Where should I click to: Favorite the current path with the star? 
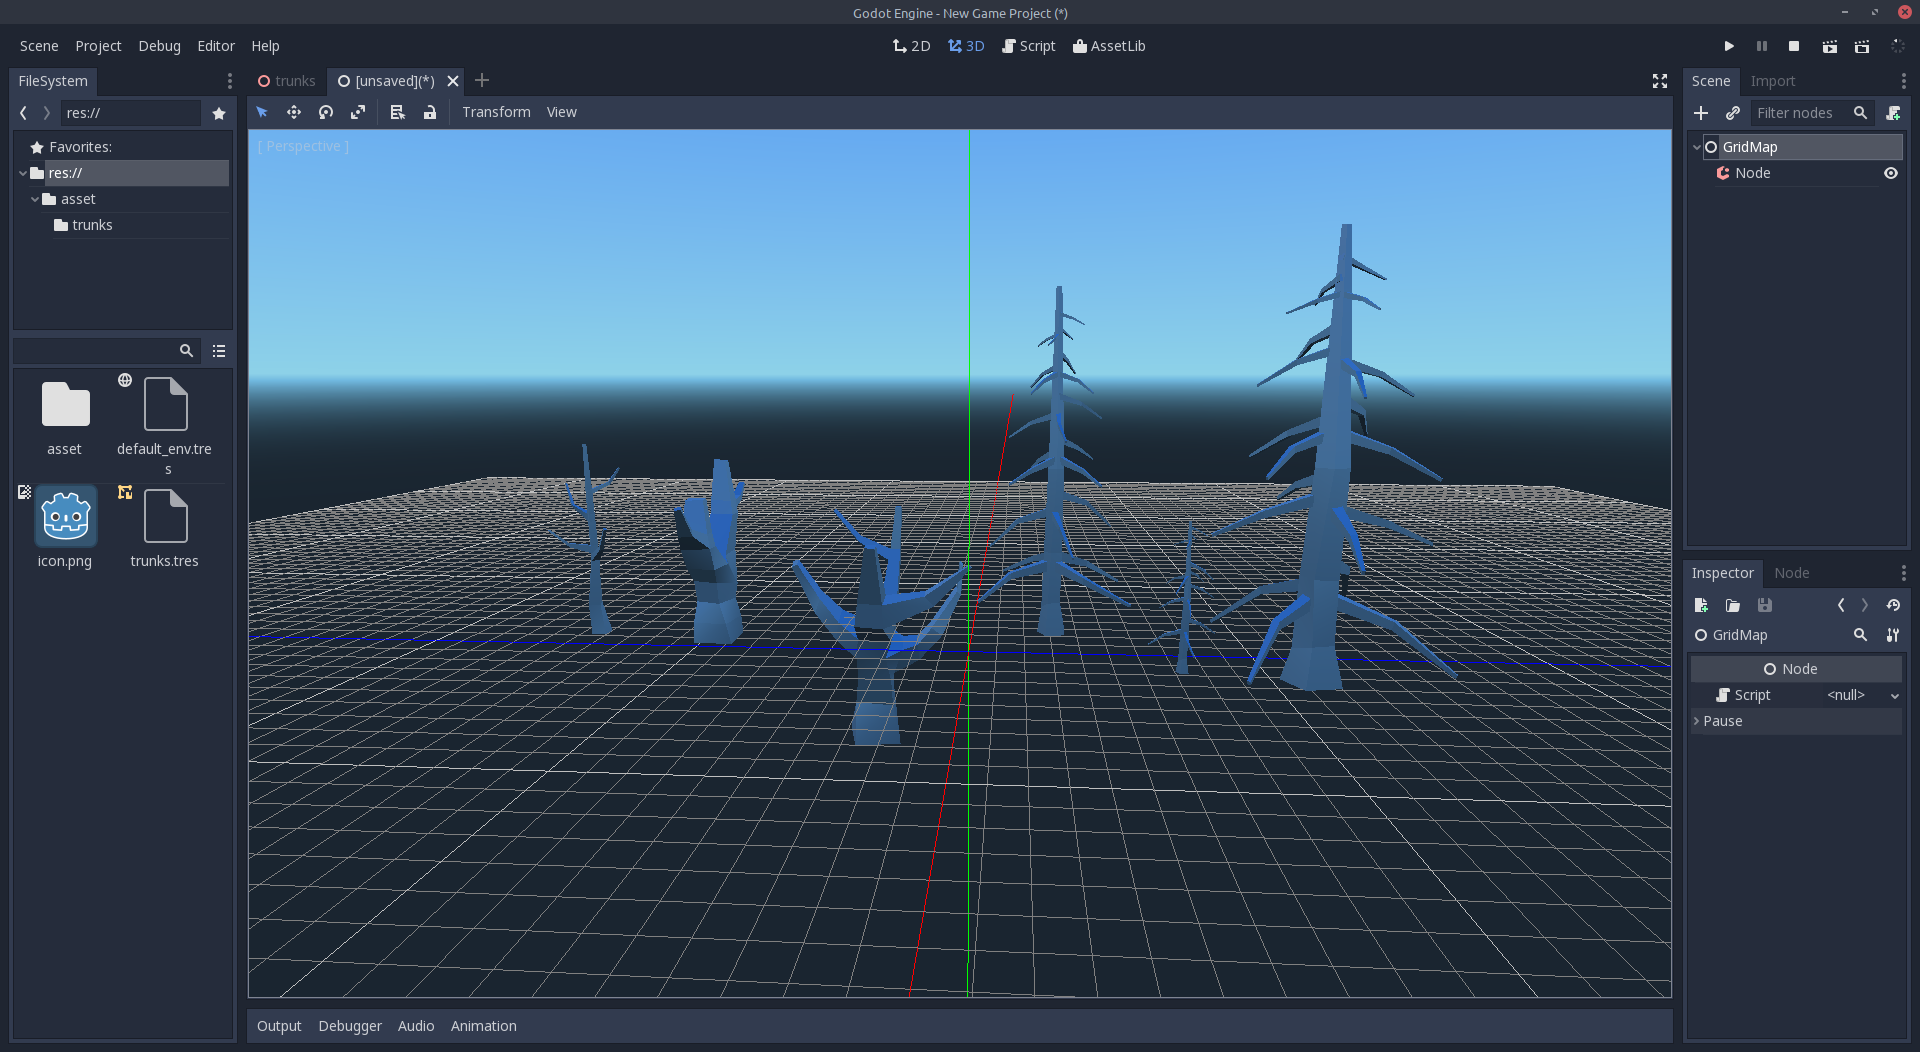point(219,113)
